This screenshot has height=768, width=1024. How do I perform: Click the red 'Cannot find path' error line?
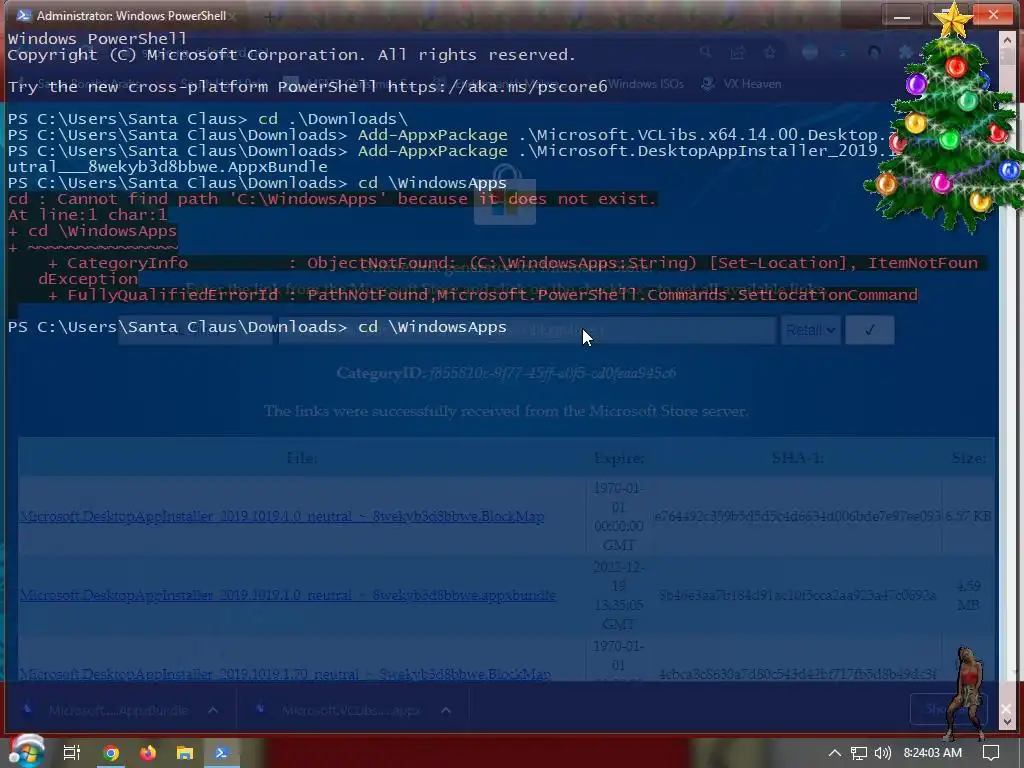click(x=332, y=199)
